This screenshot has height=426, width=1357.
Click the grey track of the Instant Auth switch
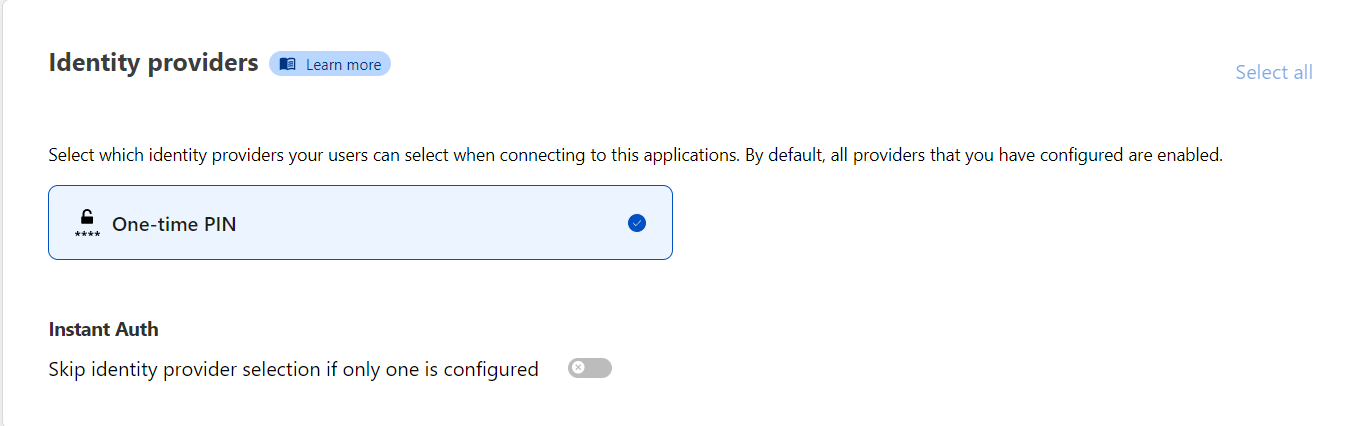(x=600, y=368)
